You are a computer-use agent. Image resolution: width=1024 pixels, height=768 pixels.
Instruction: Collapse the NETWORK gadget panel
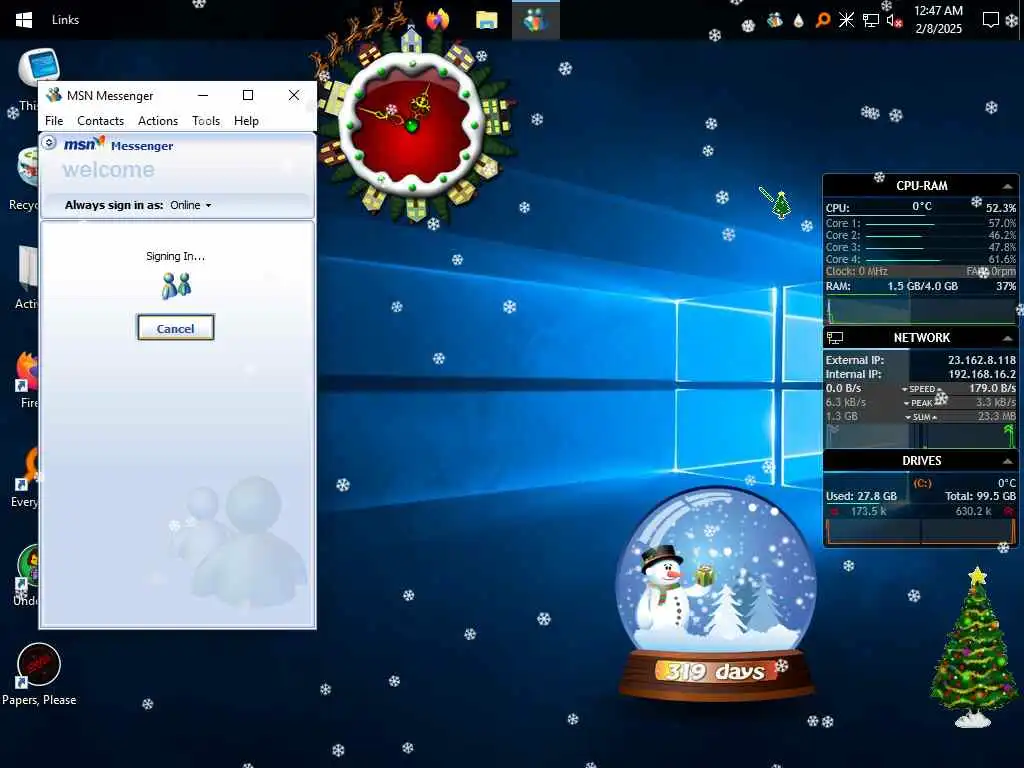[x=1008, y=338]
